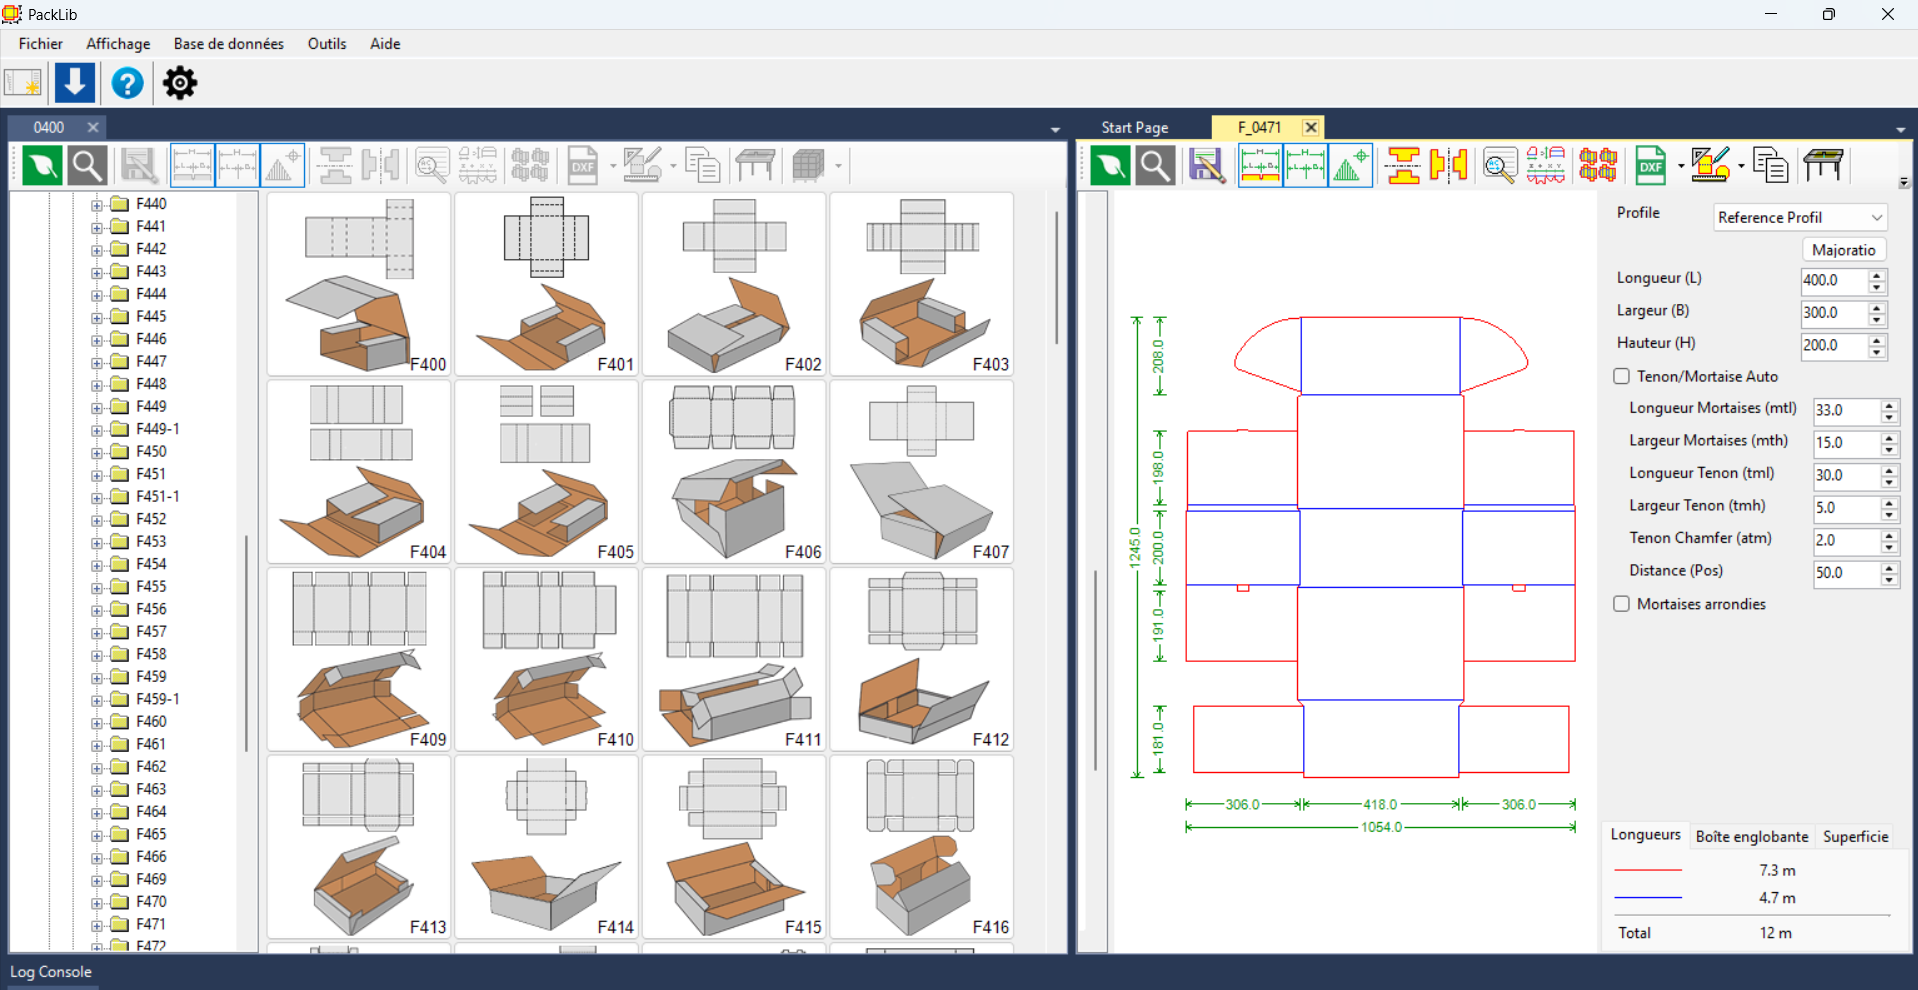1918x990 pixels.
Task: Open the palletization dropdown arrow in 0400 toolbar
Action: click(x=838, y=166)
